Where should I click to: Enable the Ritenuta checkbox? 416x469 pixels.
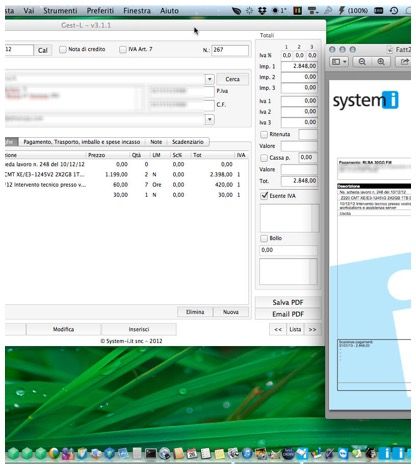(x=264, y=134)
